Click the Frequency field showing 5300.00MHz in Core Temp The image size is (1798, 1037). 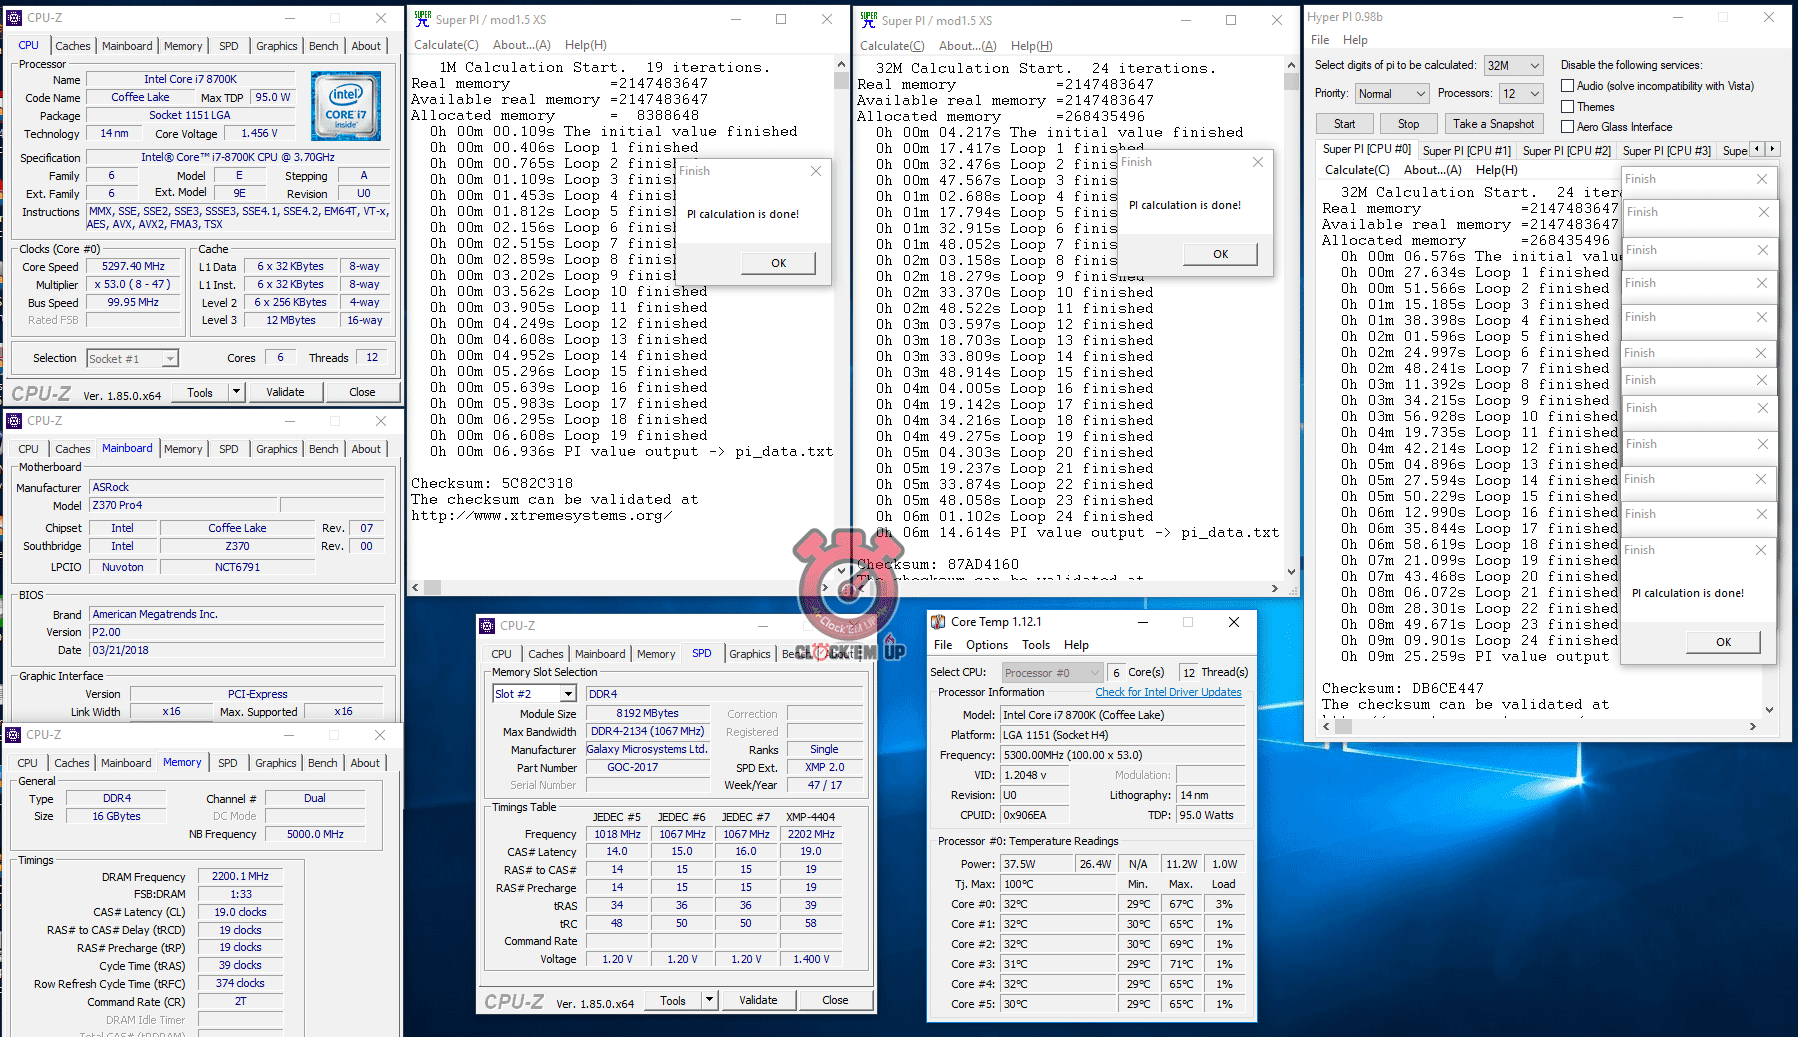tap(1123, 755)
